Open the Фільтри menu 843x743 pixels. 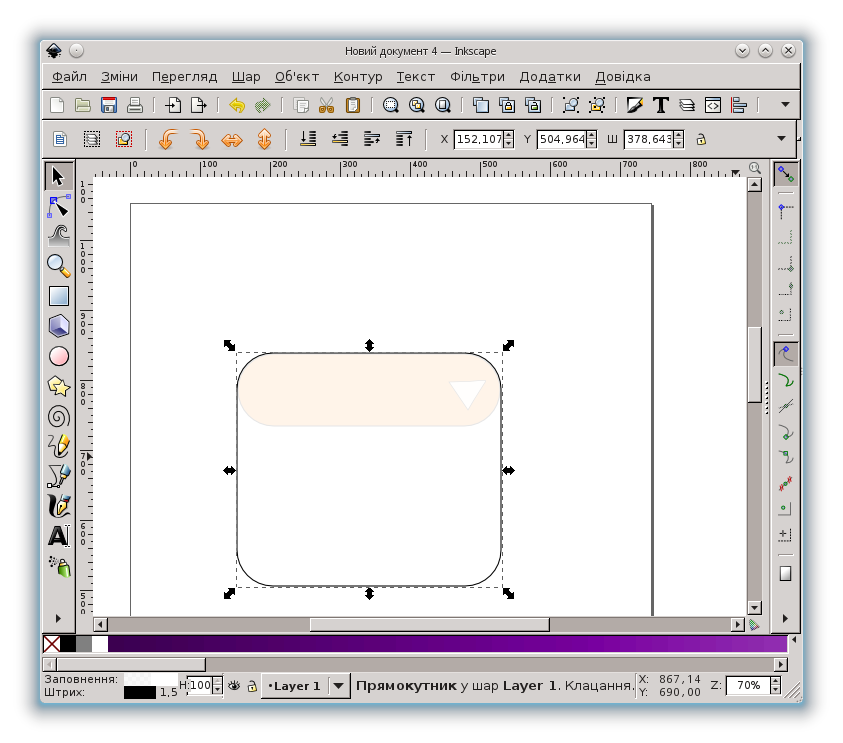point(477,76)
